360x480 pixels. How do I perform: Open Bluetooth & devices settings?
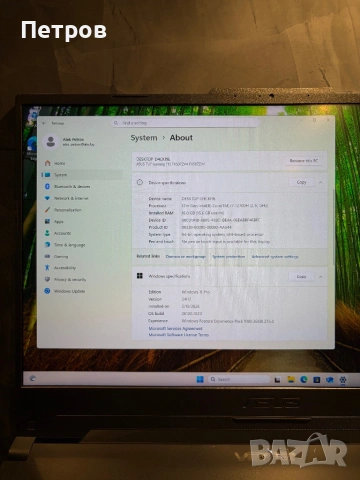(72, 187)
